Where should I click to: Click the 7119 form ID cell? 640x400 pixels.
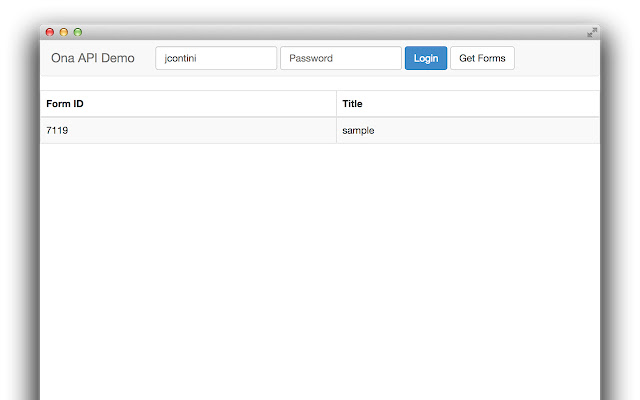(57, 130)
